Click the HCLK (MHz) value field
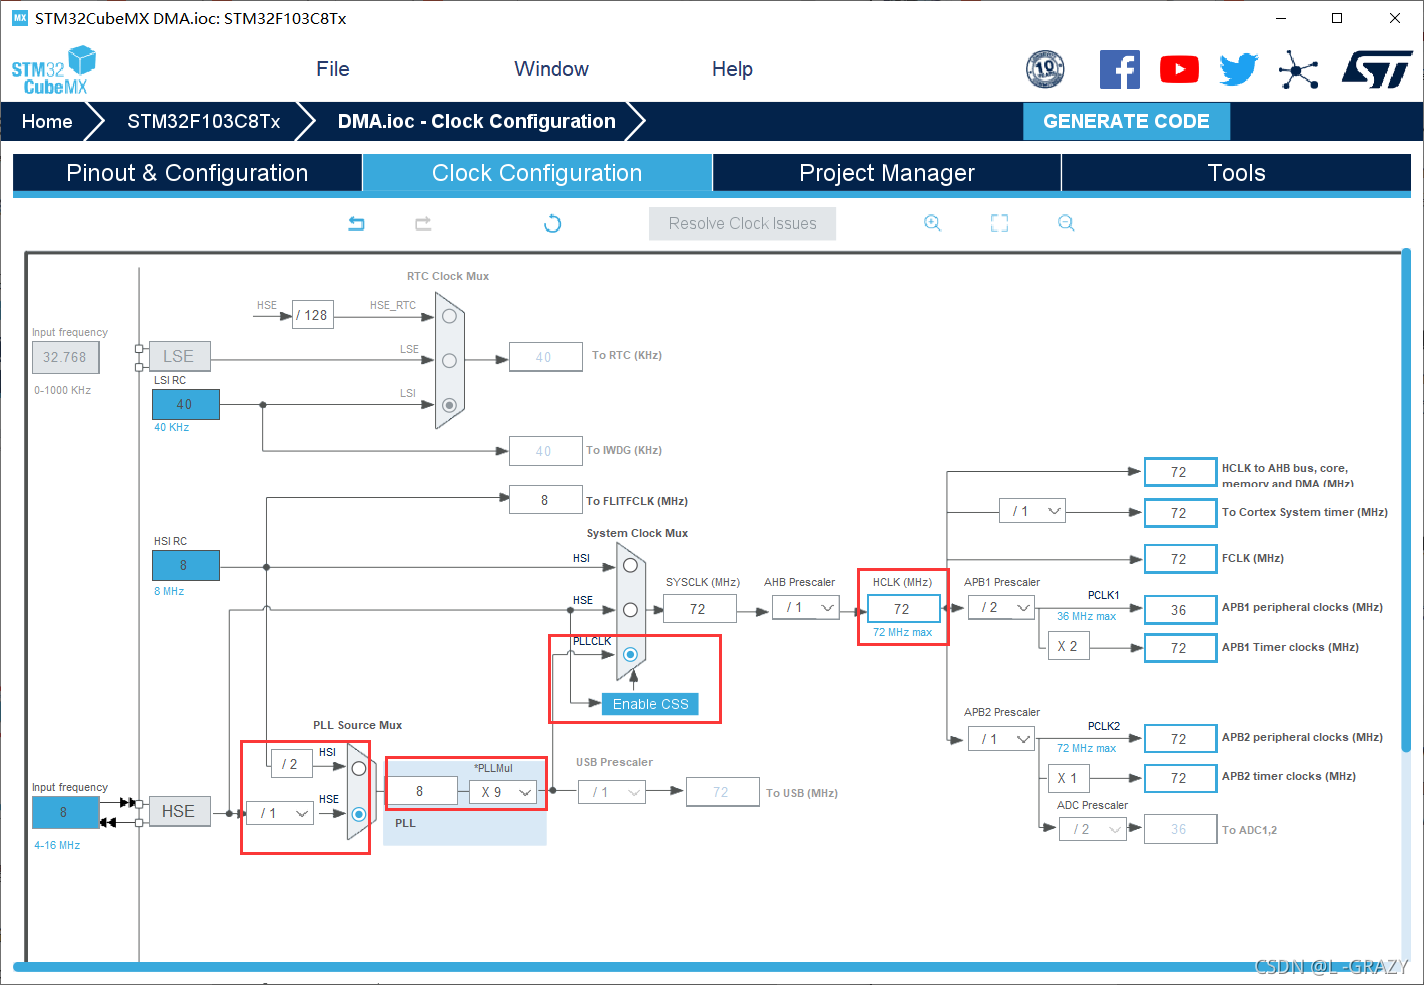Viewport: 1424px width, 985px height. pyautogui.click(x=904, y=608)
